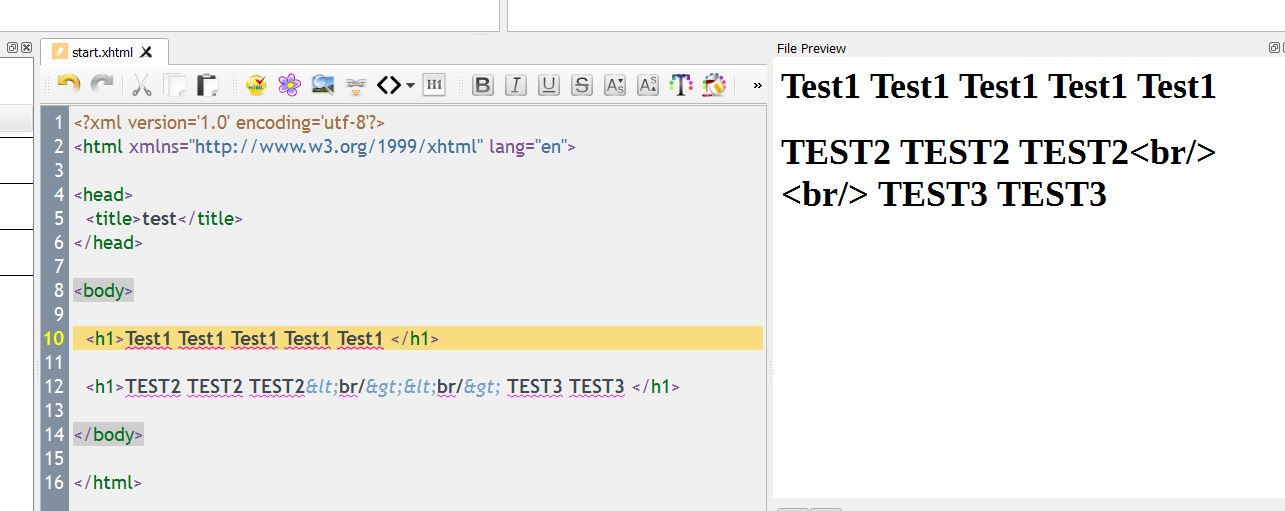Toggle Bold formatting
Image resolution: width=1285 pixels, height=511 pixels.
point(483,85)
